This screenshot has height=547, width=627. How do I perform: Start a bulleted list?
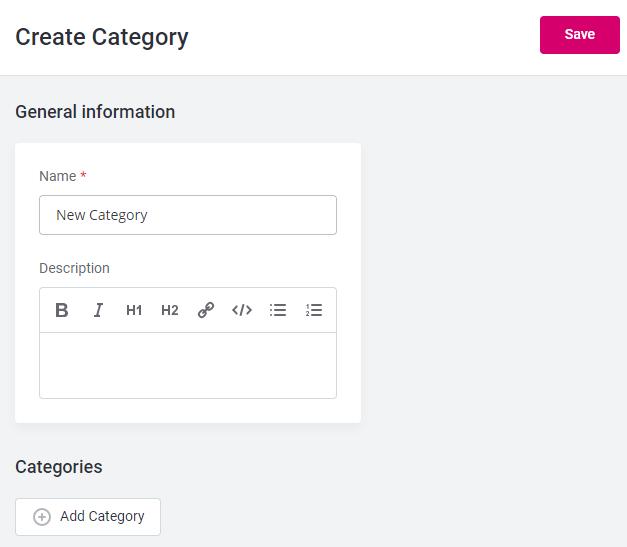(278, 310)
